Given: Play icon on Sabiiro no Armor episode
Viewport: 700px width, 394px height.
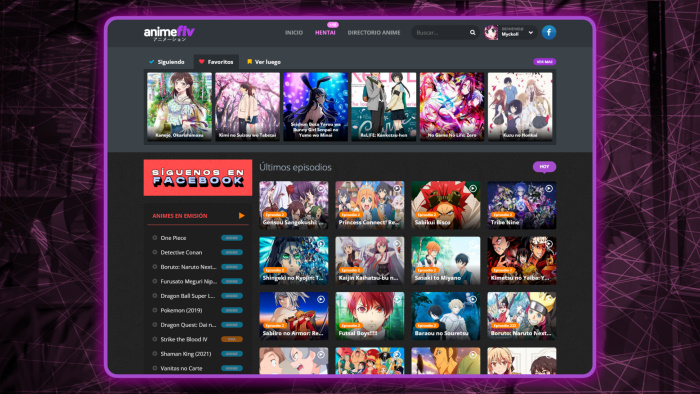Looking at the screenshot, I should [x=321, y=299].
